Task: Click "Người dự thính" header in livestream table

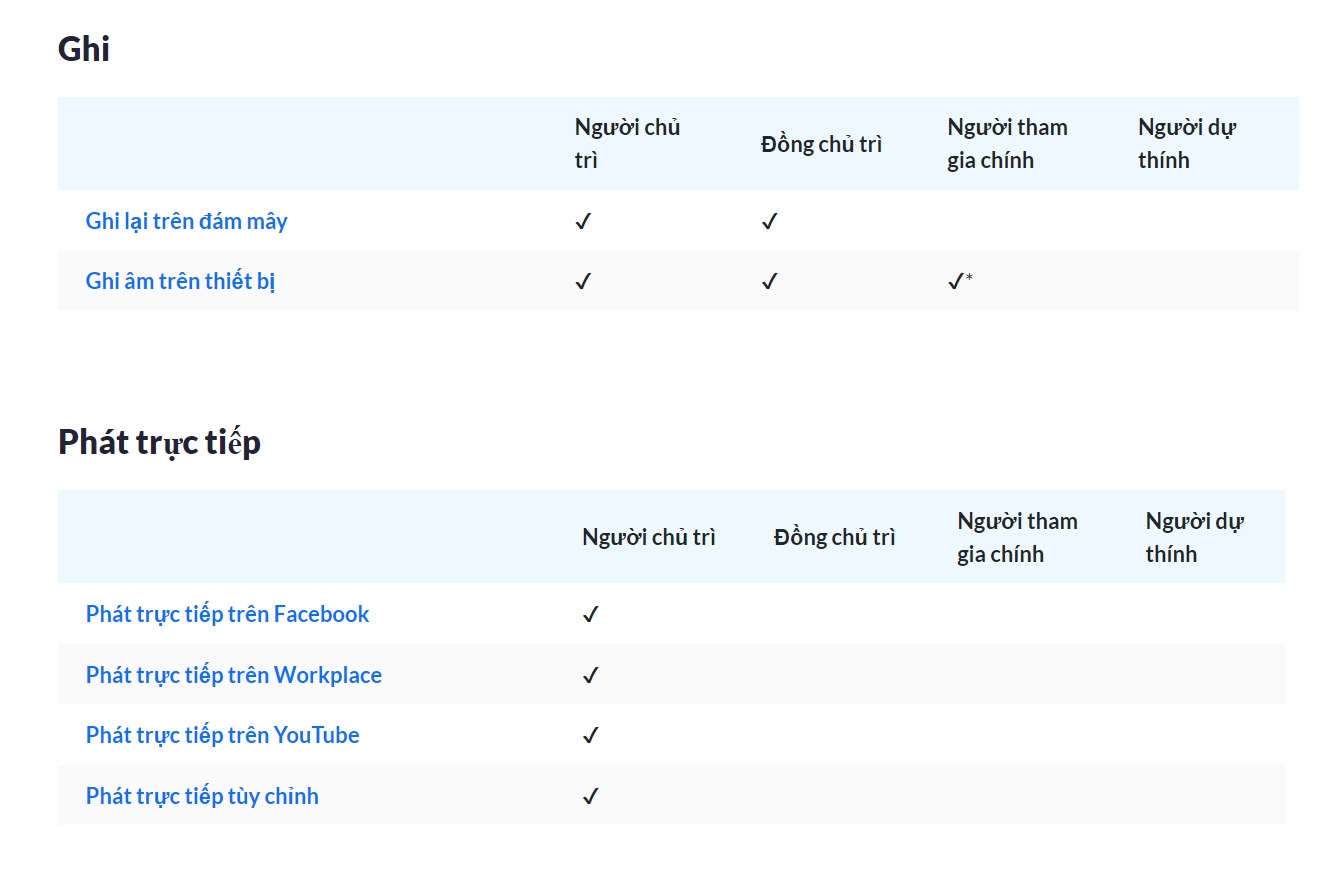Action: [1194, 537]
